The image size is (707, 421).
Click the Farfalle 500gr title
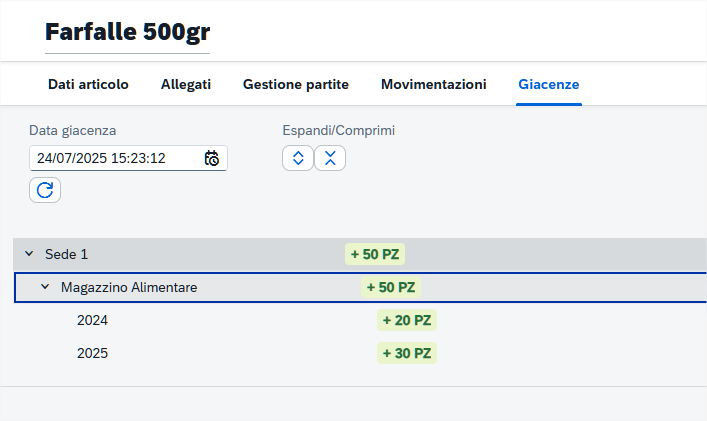128,32
